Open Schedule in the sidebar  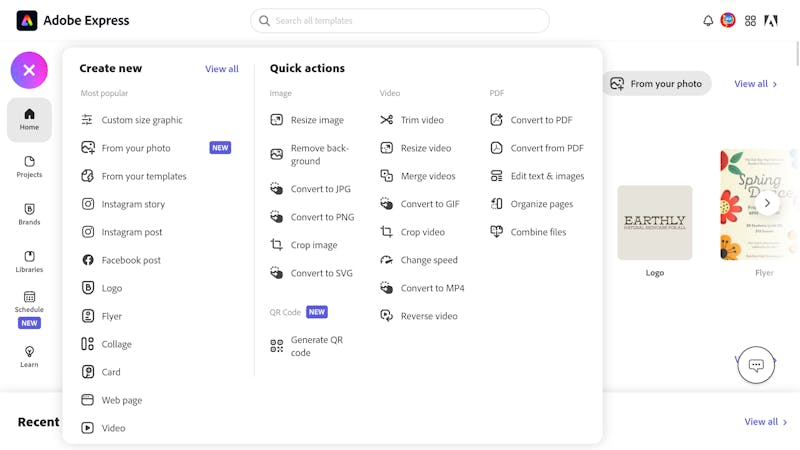click(x=29, y=309)
